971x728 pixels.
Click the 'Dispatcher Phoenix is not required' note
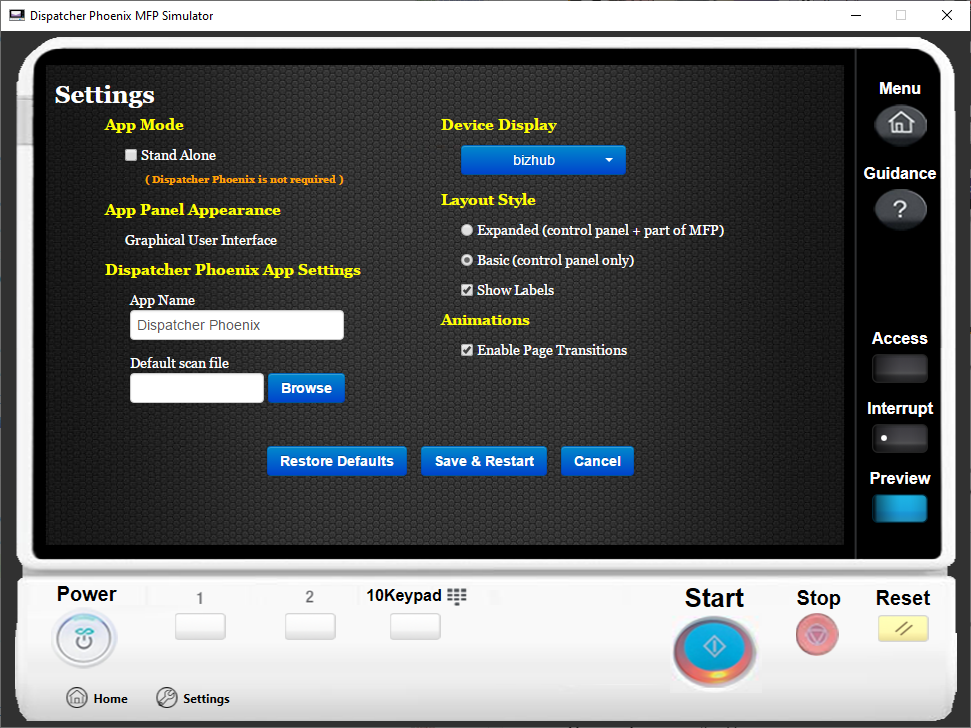tap(244, 180)
